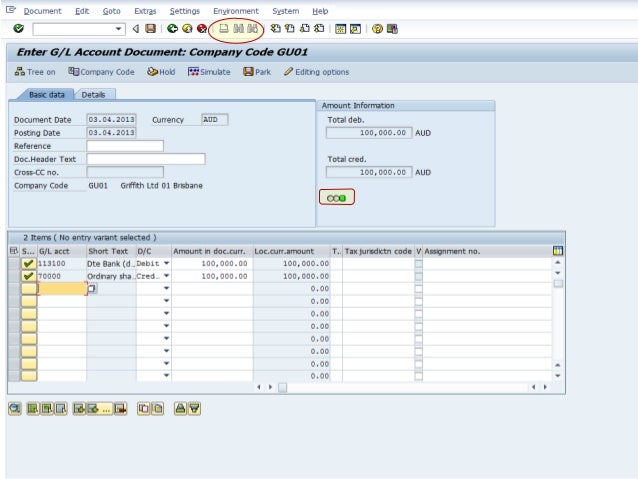
Task: Click the Doc.Header Text field
Action: point(146,159)
